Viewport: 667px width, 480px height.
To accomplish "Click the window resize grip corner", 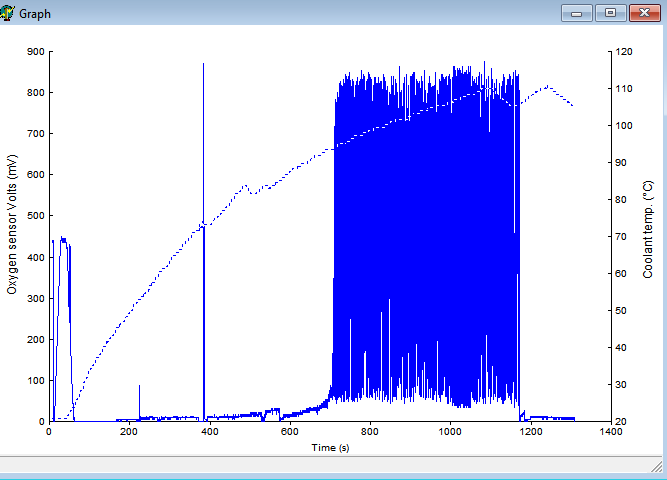I will tap(656, 466).
